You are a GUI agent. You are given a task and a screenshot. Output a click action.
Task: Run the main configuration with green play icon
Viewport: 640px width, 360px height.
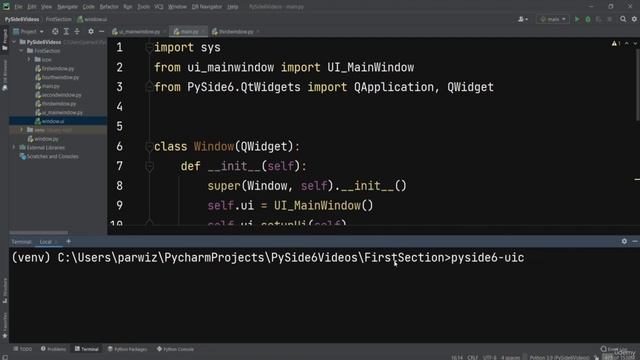pyautogui.click(x=577, y=19)
